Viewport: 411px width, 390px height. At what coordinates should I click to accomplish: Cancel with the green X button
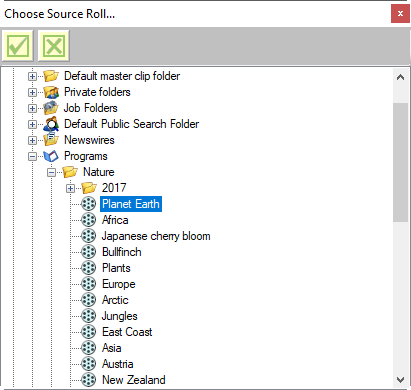point(54,46)
